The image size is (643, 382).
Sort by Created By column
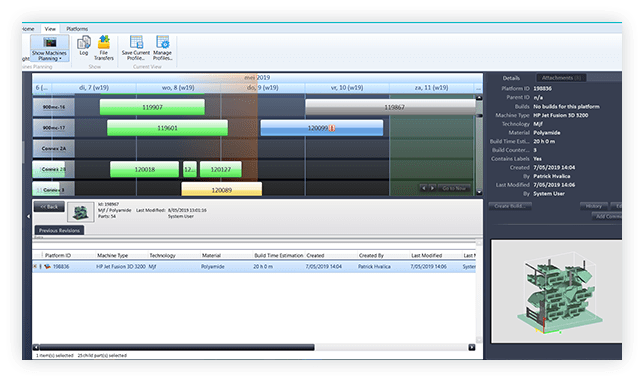click(371, 255)
